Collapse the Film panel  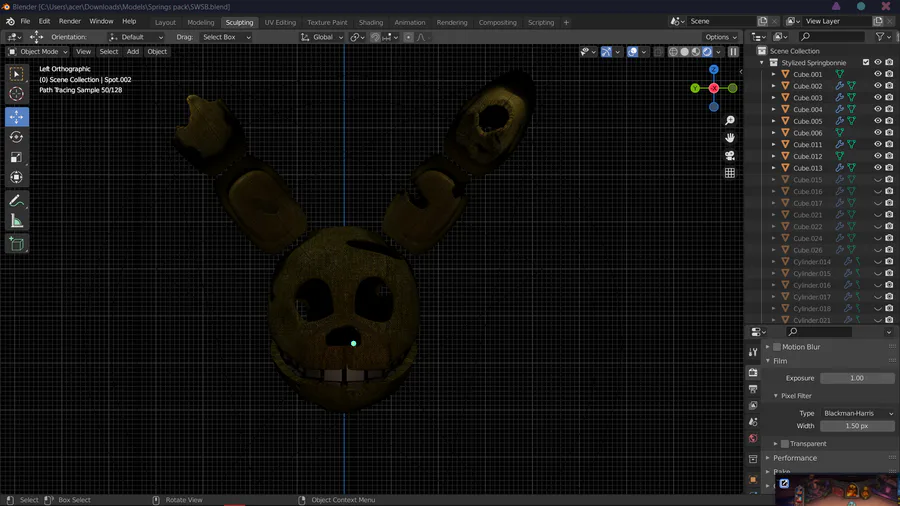(779, 361)
